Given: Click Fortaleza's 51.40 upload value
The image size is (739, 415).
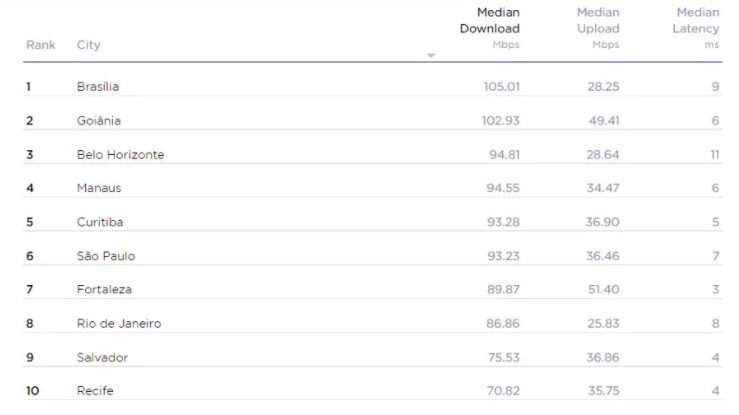Looking at the screenshot, I should (603, 290).
